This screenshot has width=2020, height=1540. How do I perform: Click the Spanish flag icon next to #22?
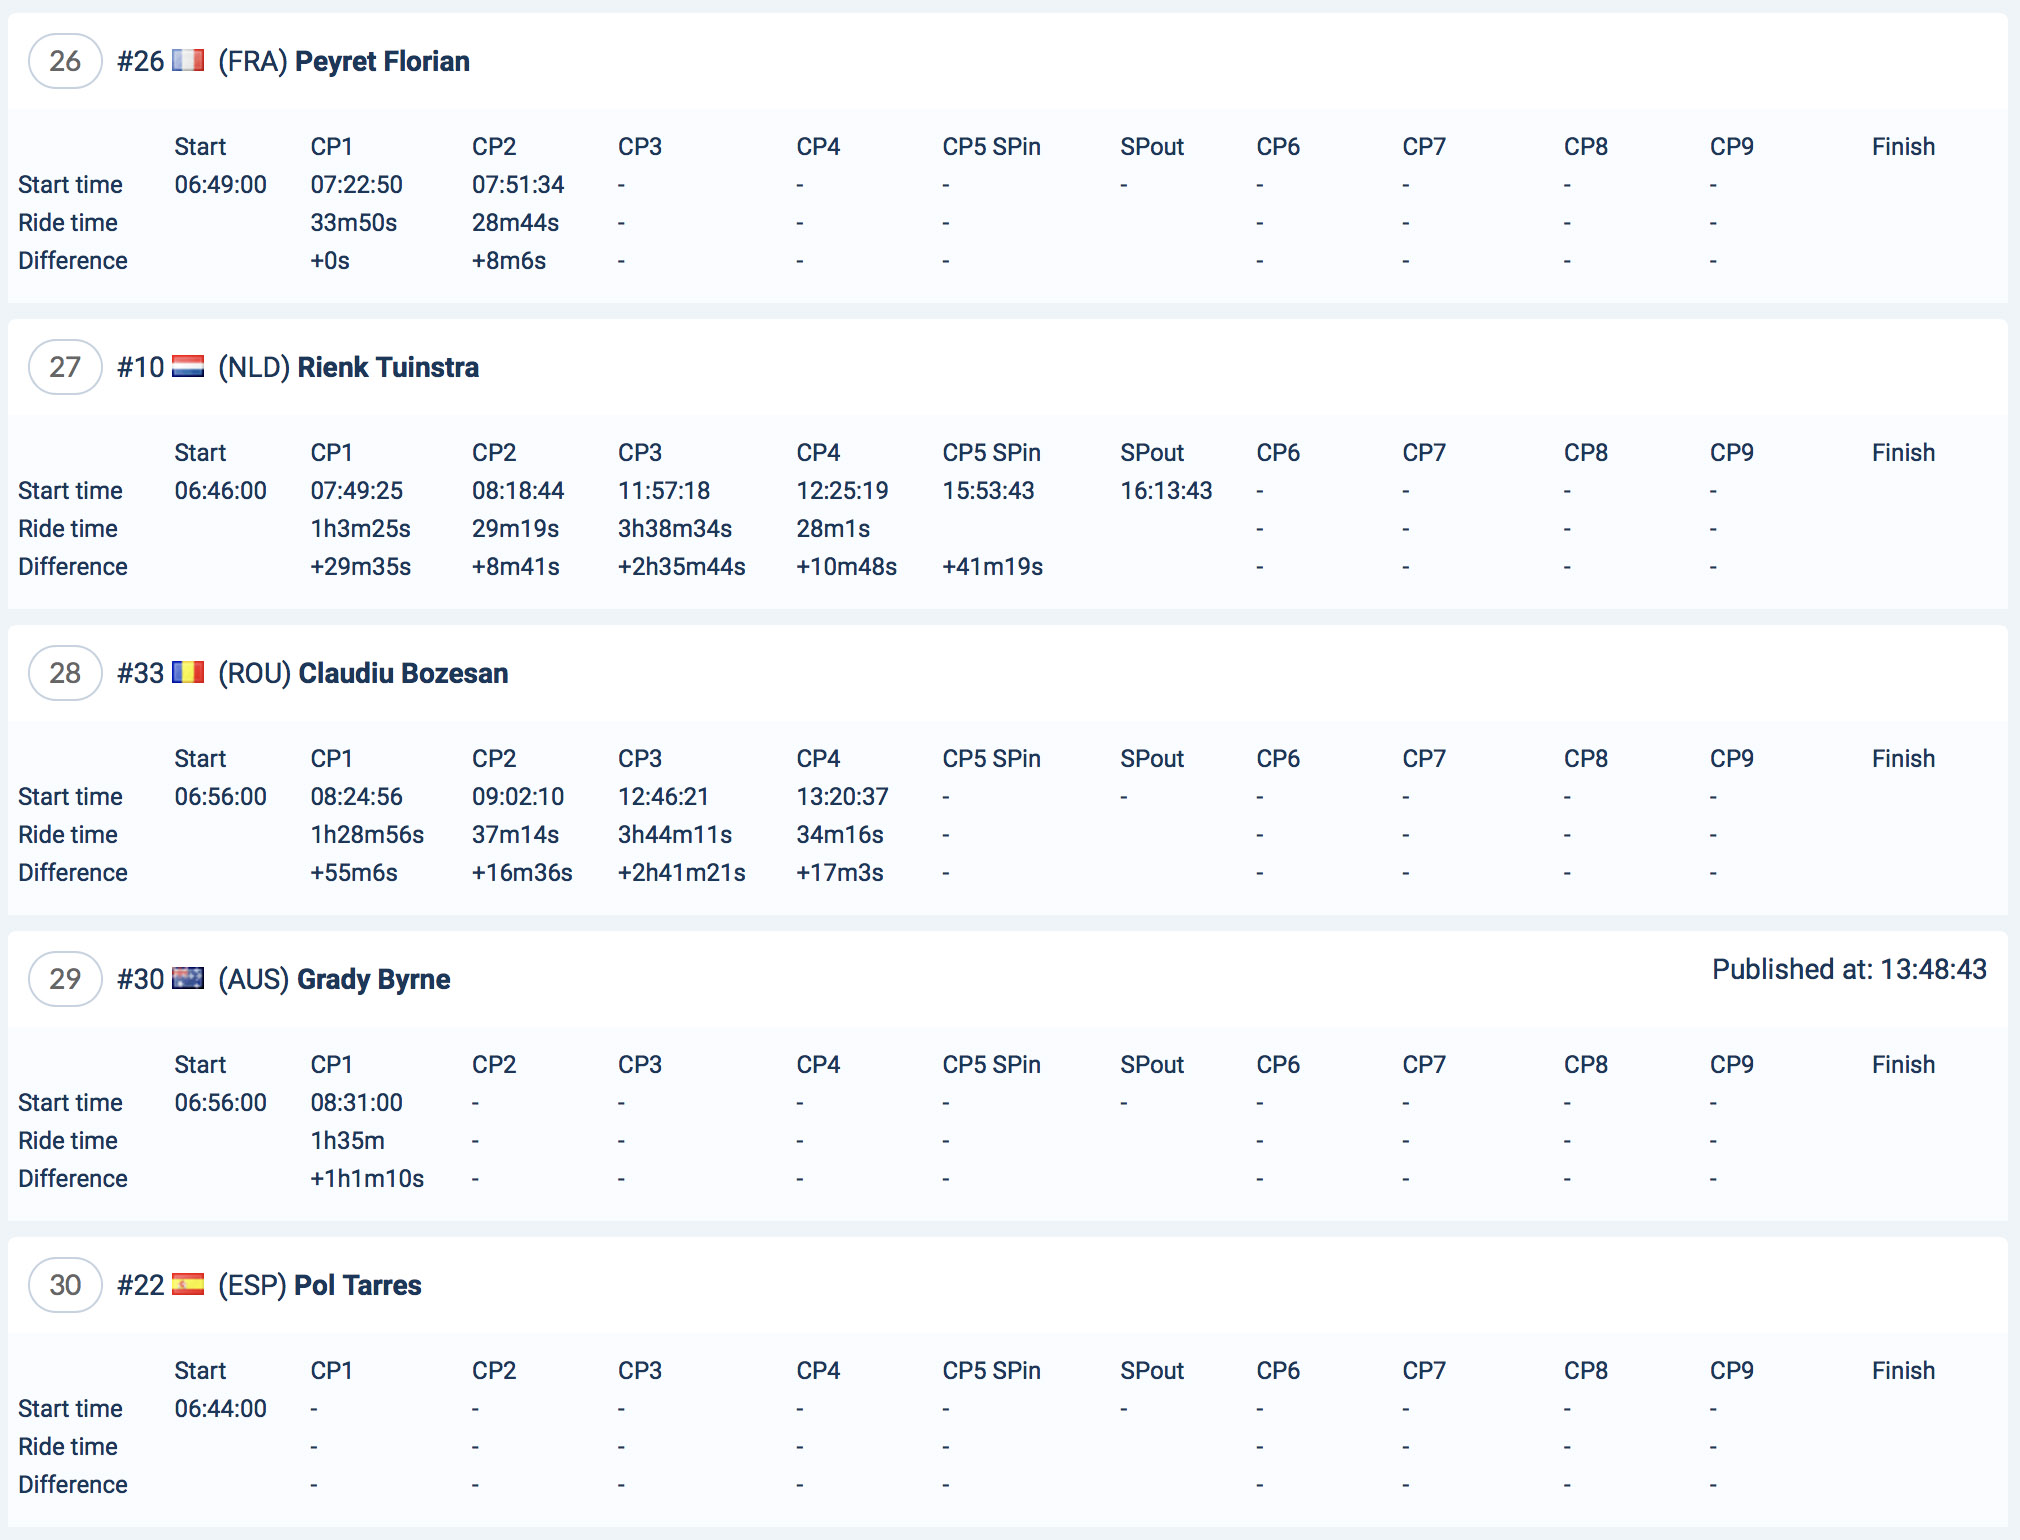188,1285
